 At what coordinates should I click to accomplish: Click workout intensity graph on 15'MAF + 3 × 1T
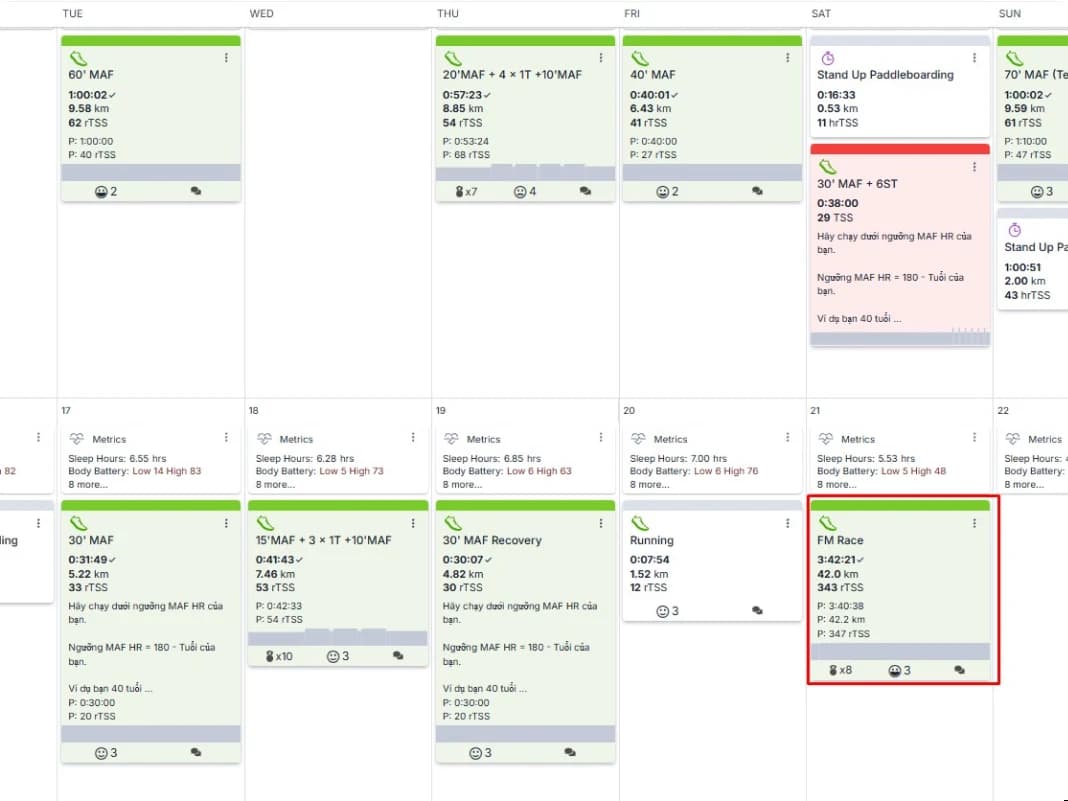click(338, 637)
